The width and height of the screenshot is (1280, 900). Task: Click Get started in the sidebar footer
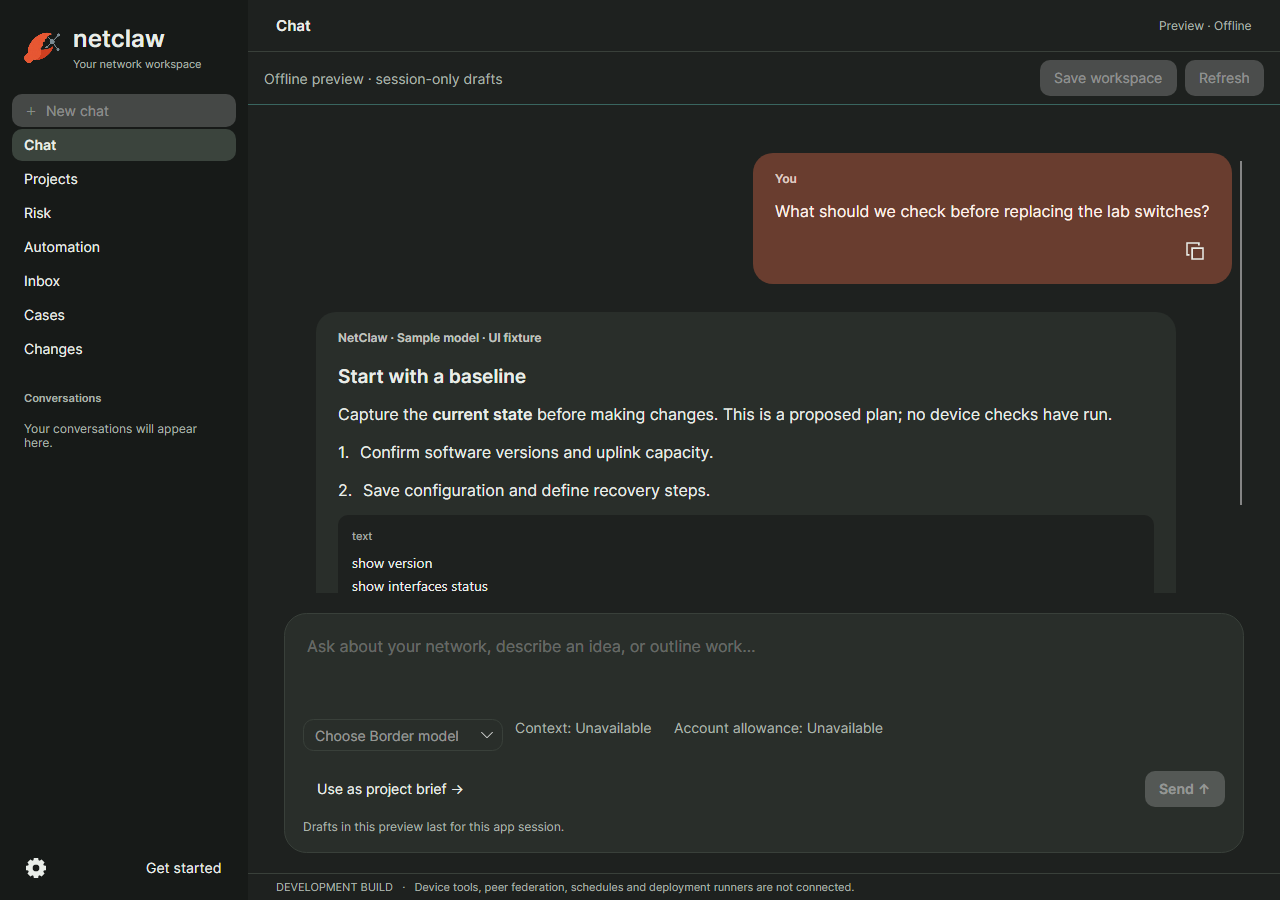tap(183, 868)
